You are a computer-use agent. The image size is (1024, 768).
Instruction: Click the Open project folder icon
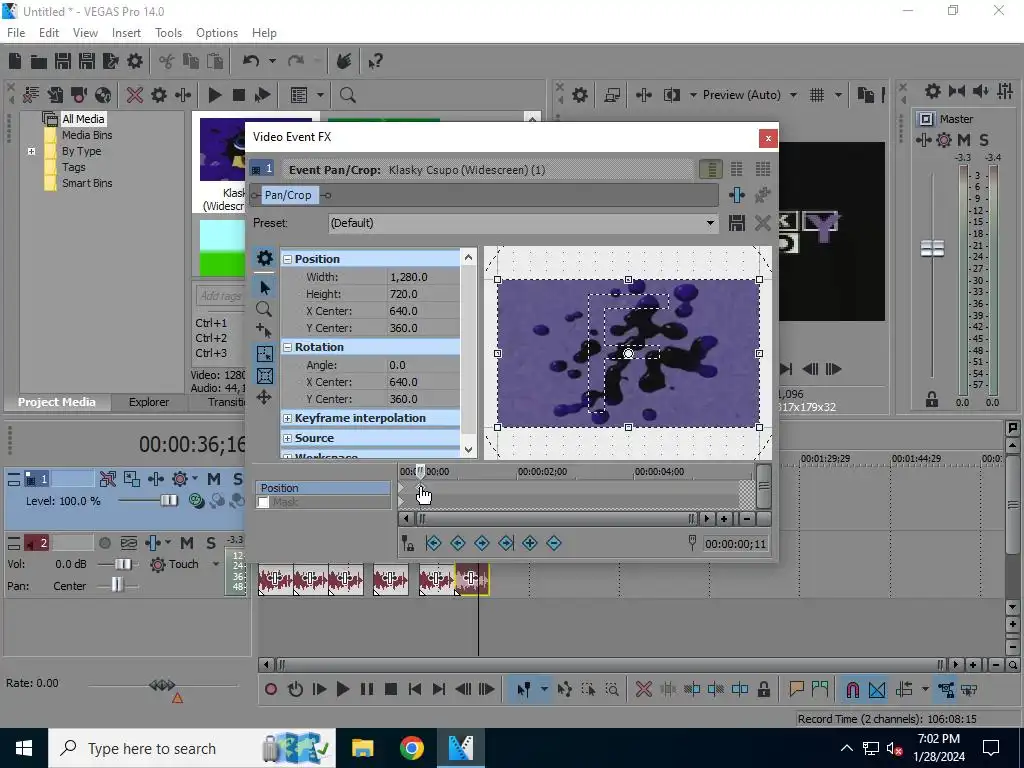39,61
